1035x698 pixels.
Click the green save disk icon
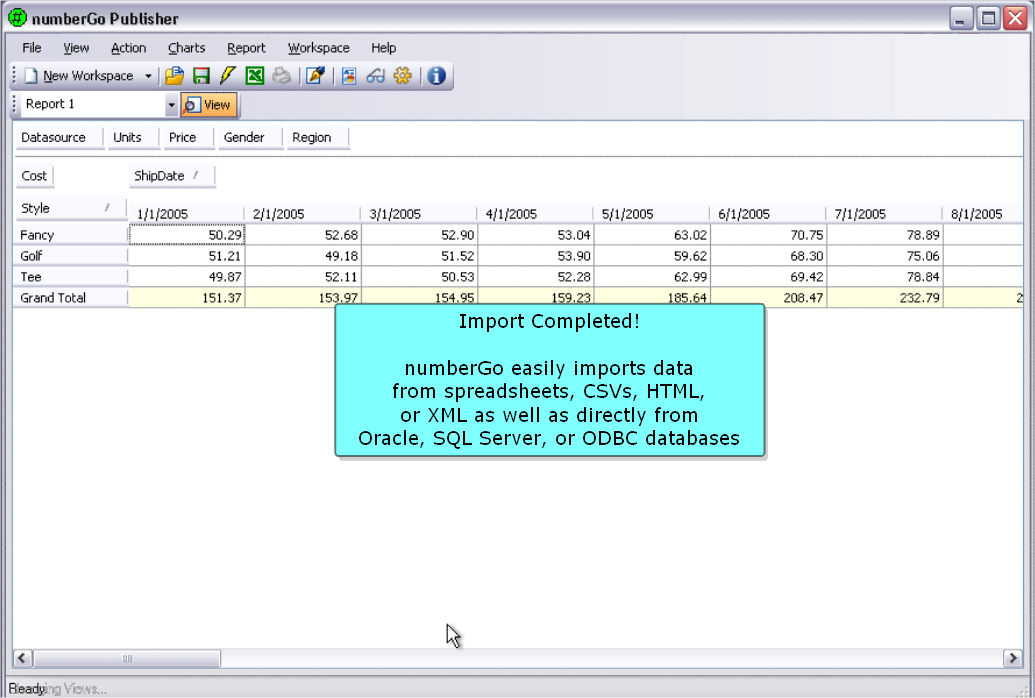point(201,76)
